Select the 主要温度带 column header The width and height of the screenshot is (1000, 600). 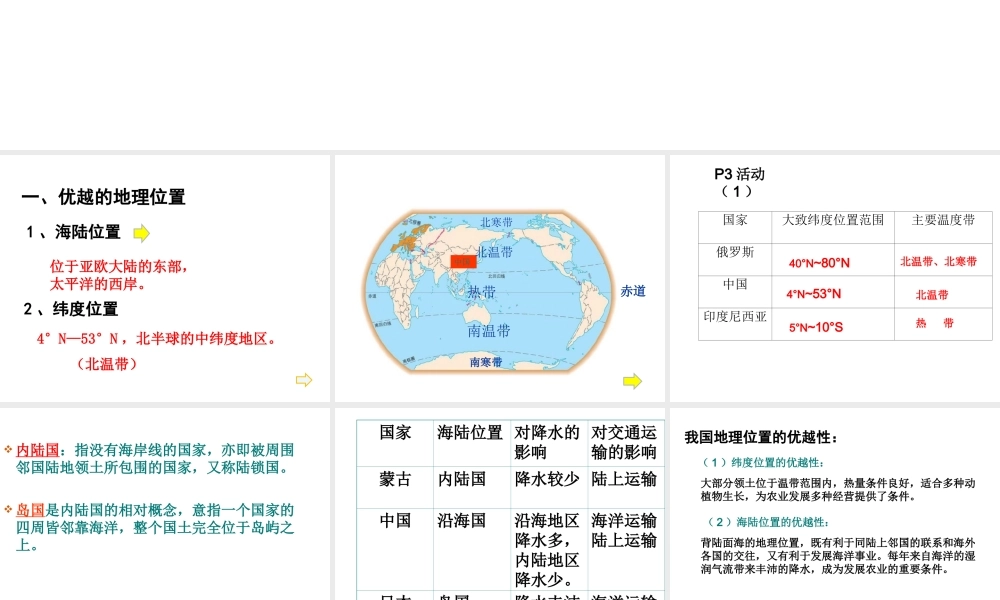(943, 220)
